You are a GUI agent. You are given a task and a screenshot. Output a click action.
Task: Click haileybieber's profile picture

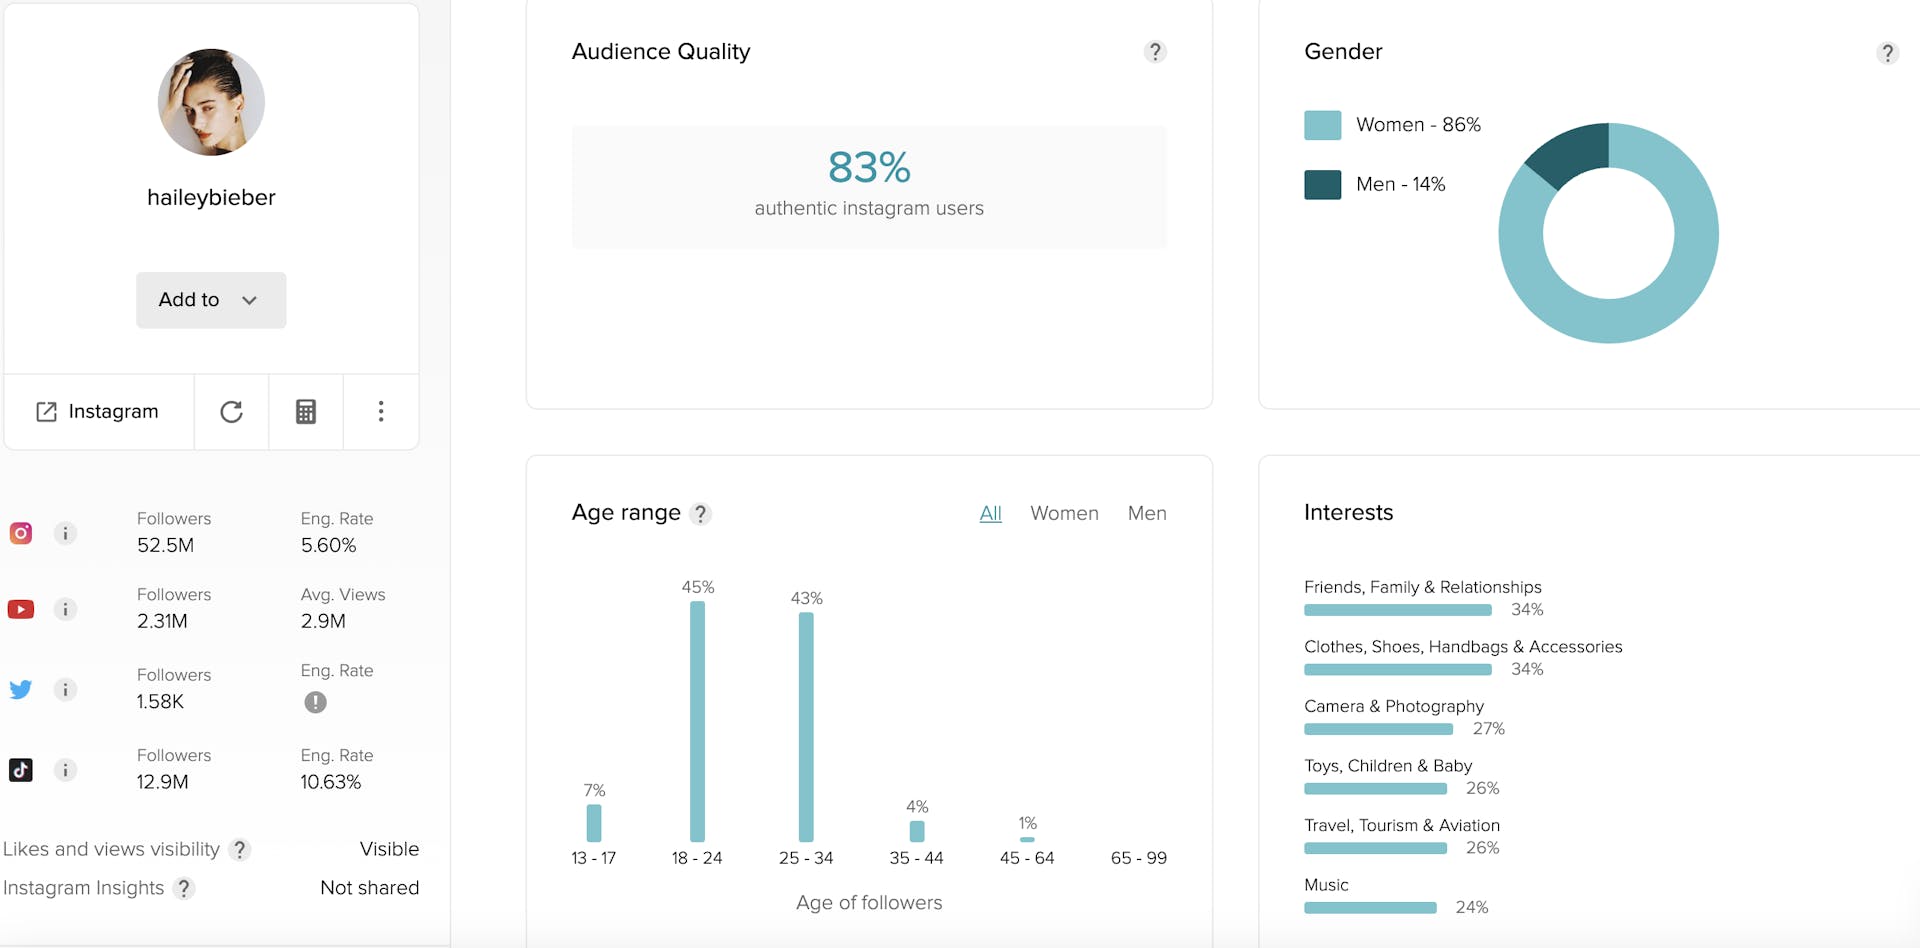210,101
